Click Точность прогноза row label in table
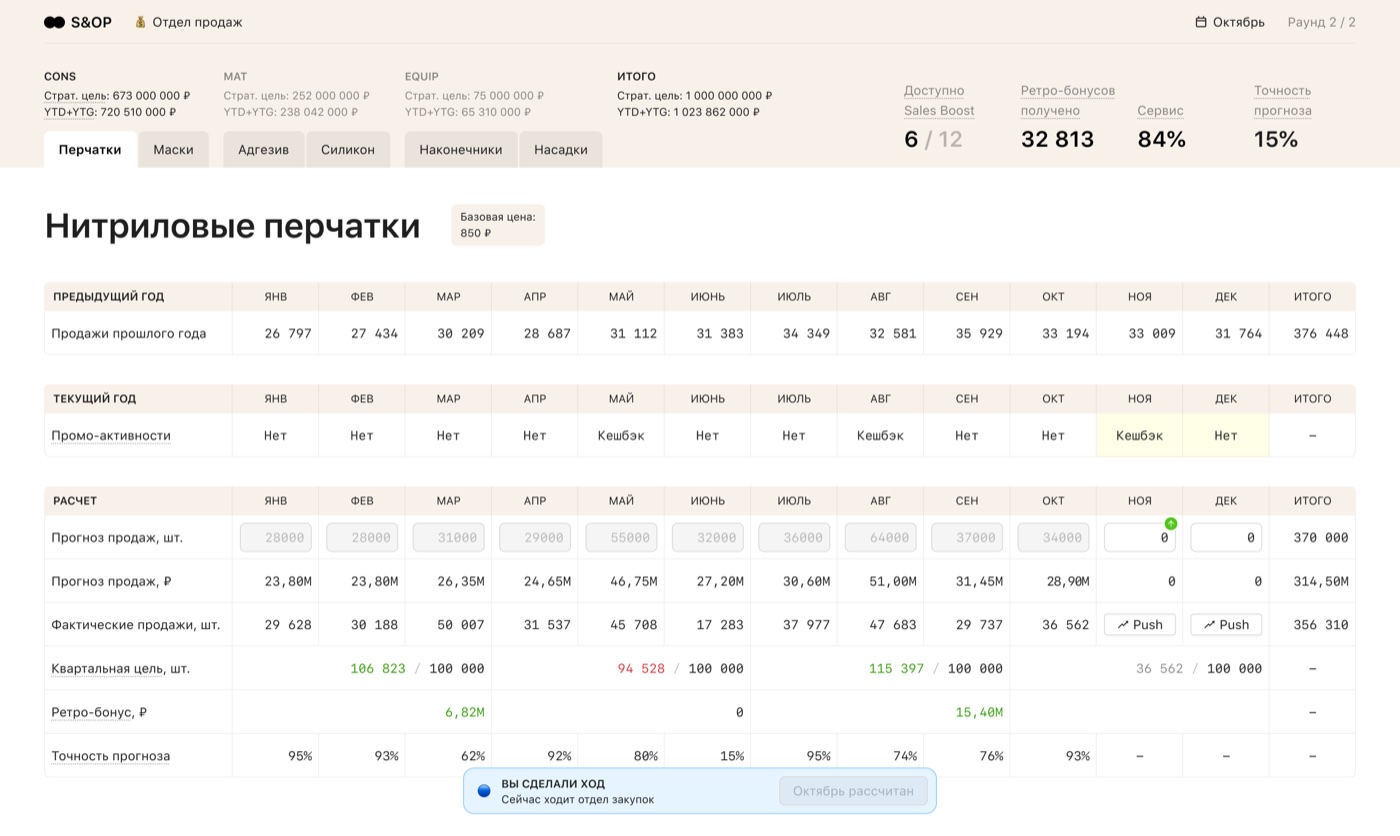1400x836 pixels. click(110, 756)
